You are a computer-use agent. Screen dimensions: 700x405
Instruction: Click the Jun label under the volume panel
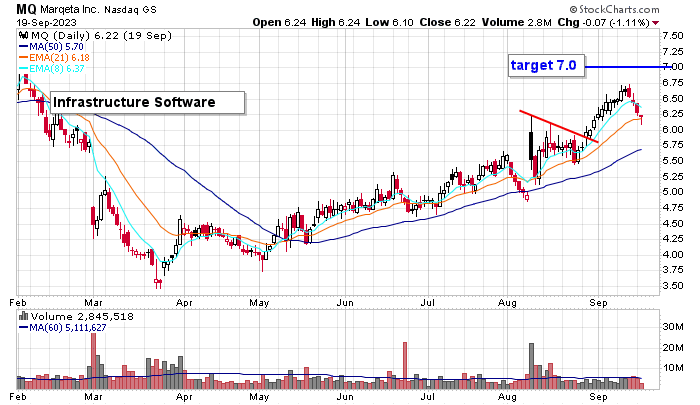pyautogui.click(x=345, y=397)
